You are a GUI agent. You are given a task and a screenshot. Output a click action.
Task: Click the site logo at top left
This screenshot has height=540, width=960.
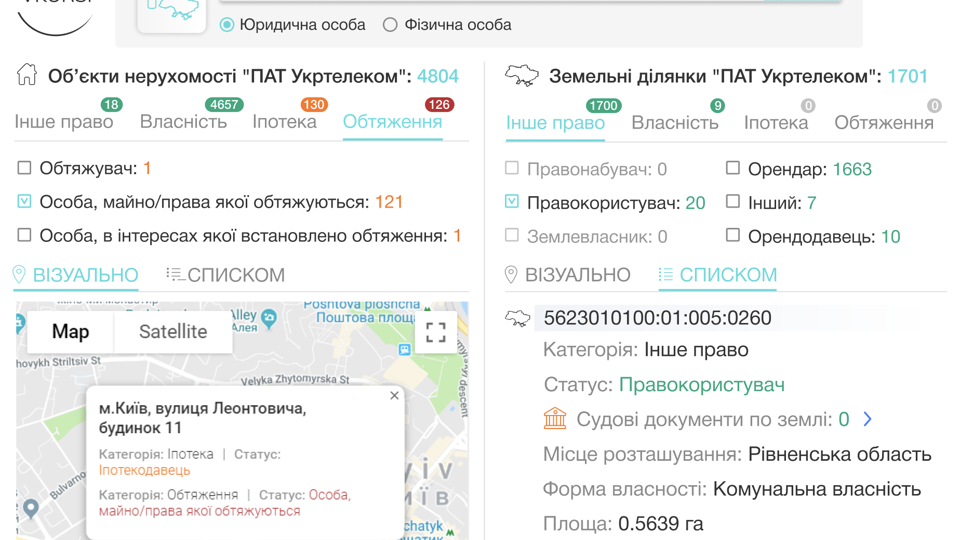[56, 17]
